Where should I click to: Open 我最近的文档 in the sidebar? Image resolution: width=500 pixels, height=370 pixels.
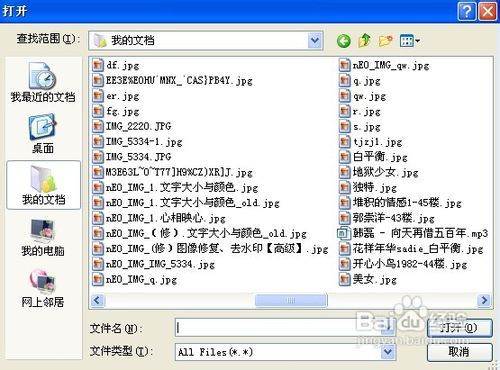pyautogui.click(x=43, y=82)
